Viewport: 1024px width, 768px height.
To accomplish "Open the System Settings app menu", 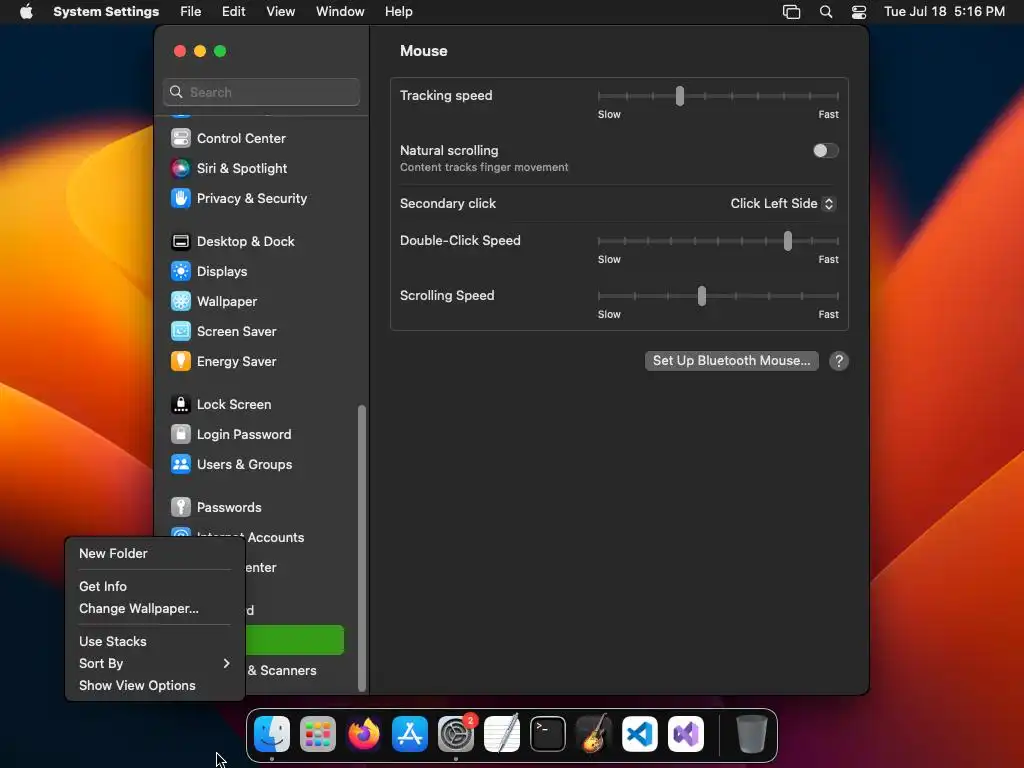I will [x=106, y=12].
